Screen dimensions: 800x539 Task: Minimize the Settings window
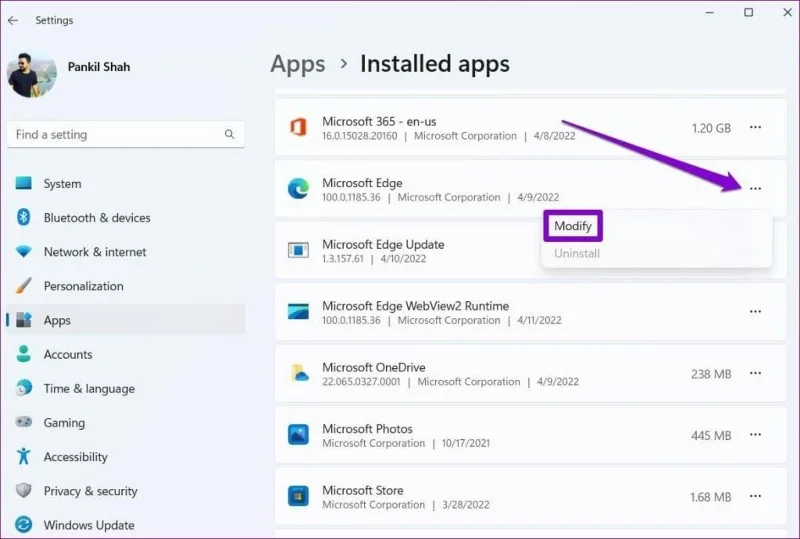(x=710, y=12)
